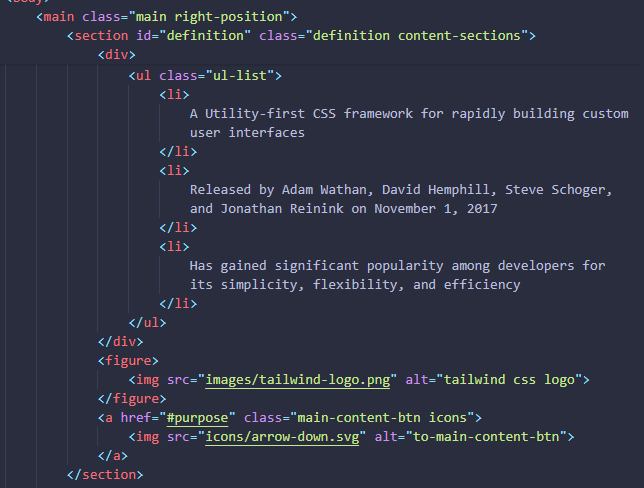Place cursor on the opening main tag name

[59, 17]
